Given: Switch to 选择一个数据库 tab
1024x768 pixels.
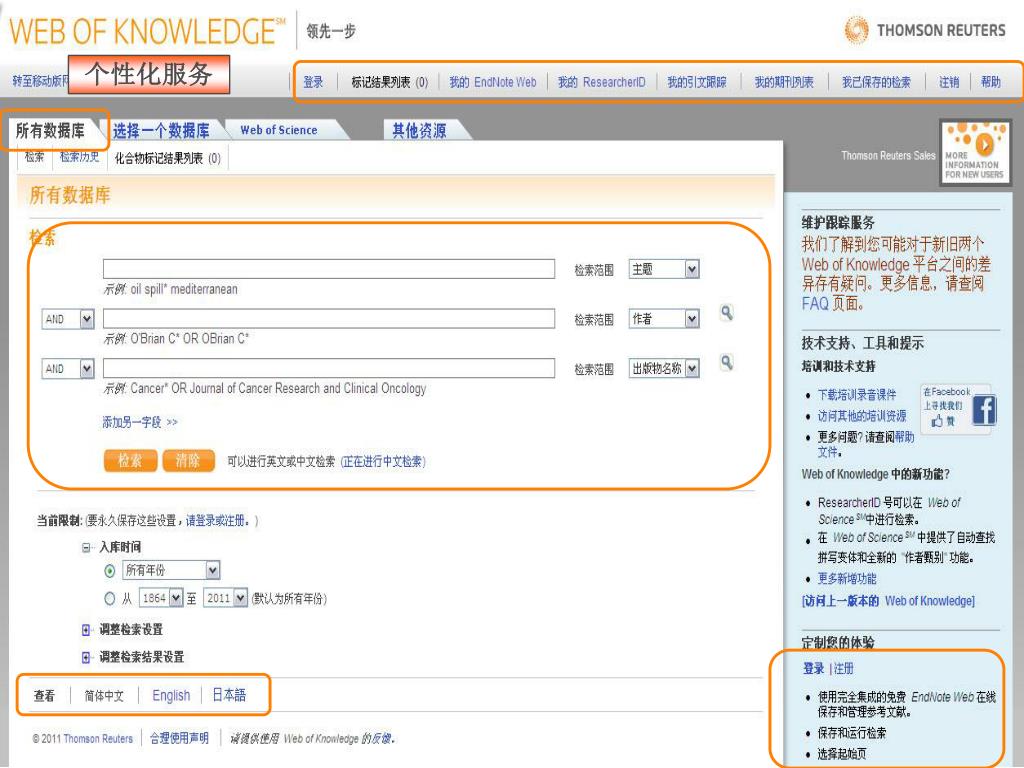Looking at the screenshot, I should coord(161,131).
